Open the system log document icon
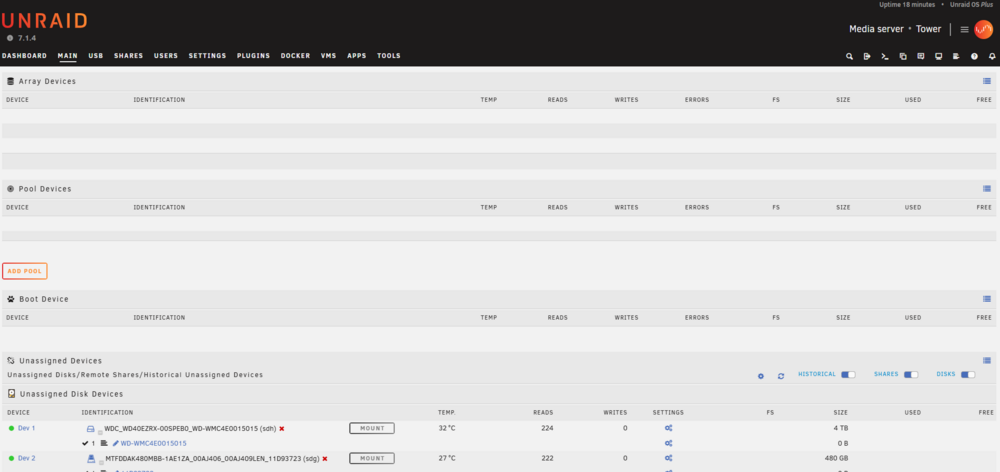Viewport: 1000px width, 472px height. (957, 56)
